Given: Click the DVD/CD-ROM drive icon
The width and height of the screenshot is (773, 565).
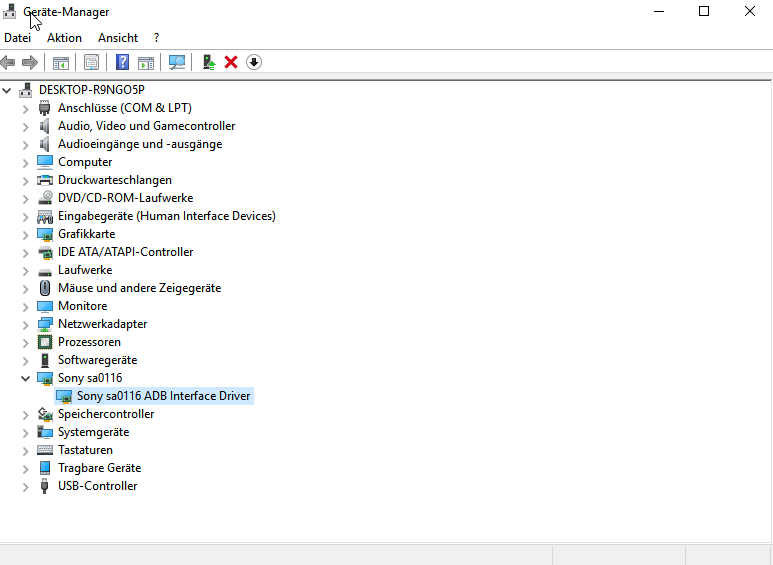Looking at the screenshot, I should coord(45,198).
